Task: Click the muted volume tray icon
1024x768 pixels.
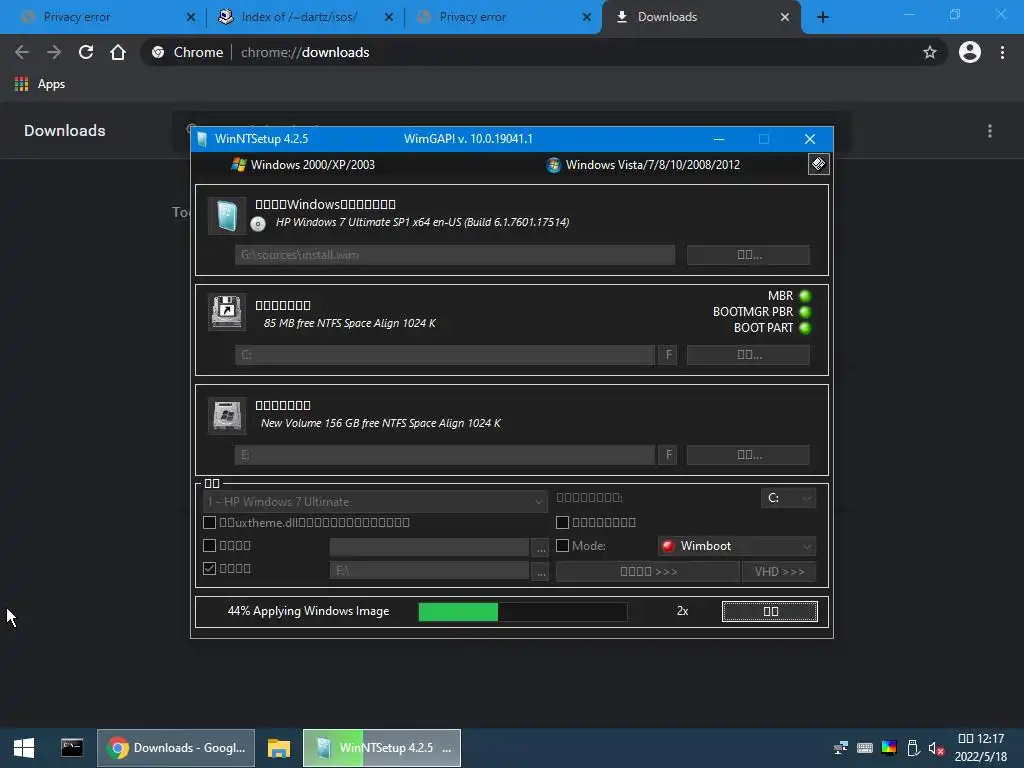Action: [936, 748]
